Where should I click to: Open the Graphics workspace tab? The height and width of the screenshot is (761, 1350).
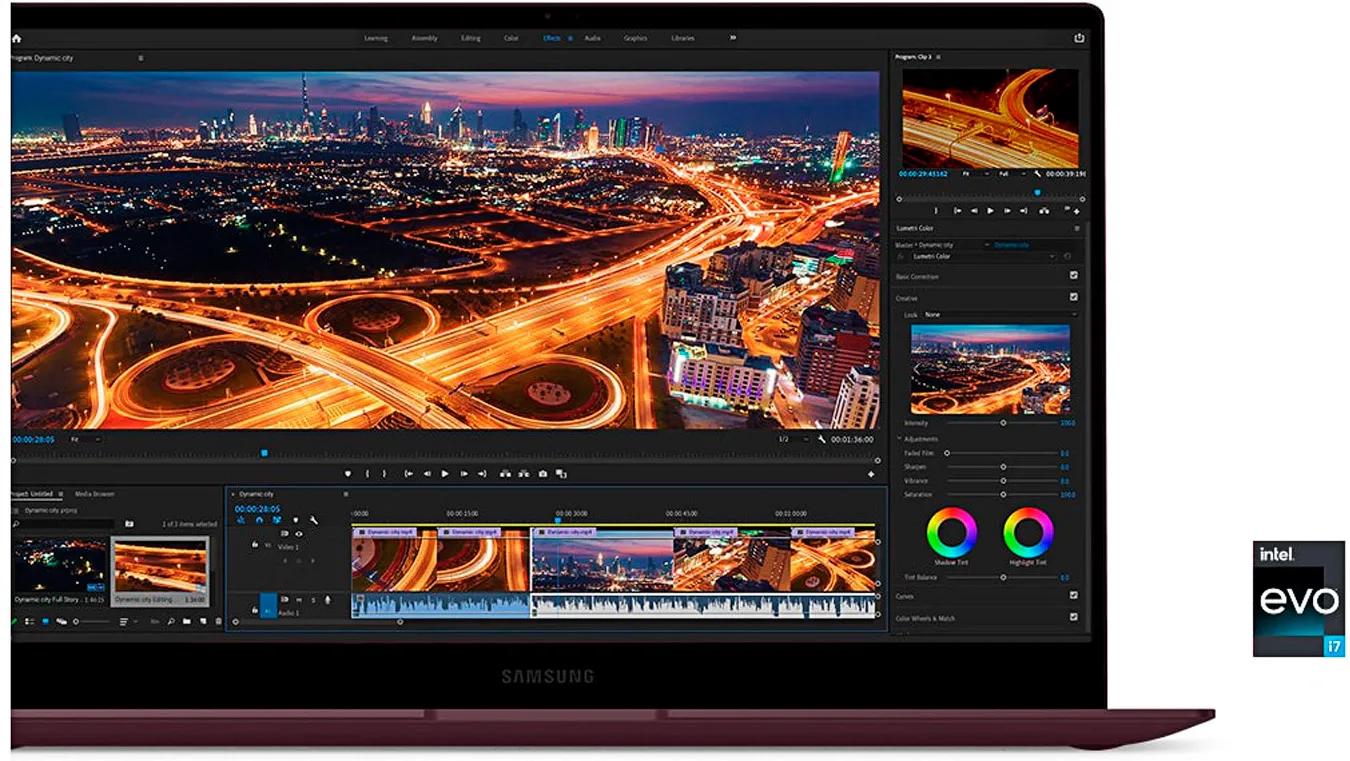point(635,38)
